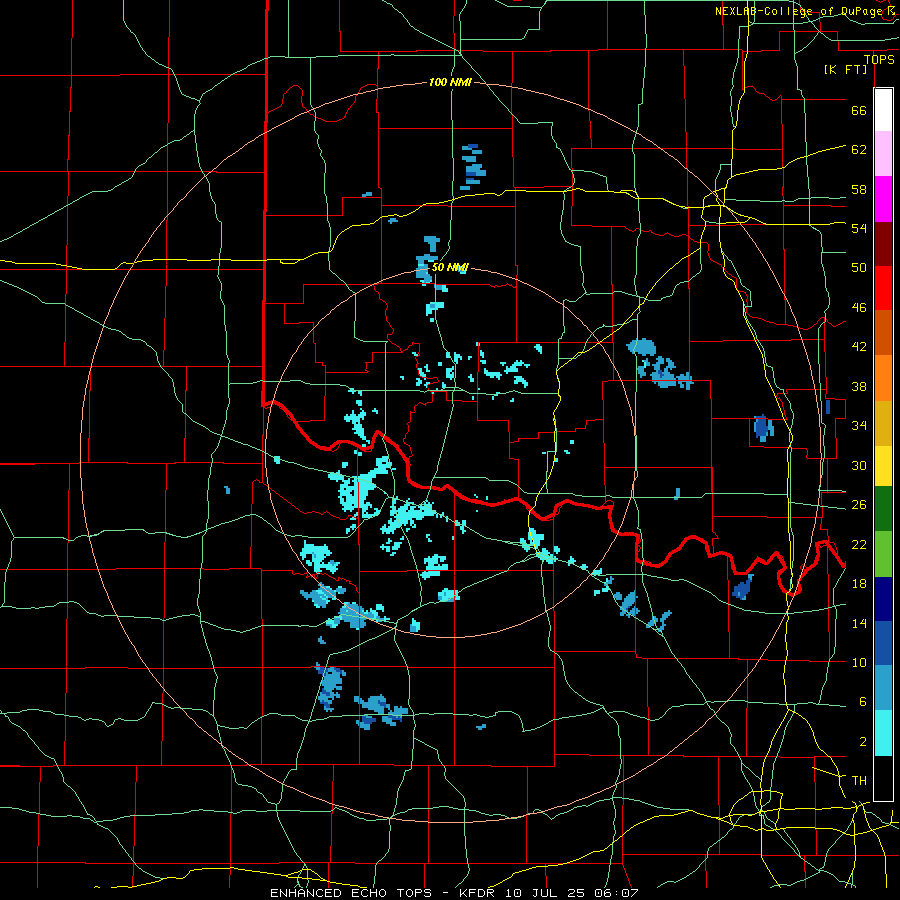Click the "ENHANCED ECHO TOPS" product title
This screenshot has width=900, height=900.
(x=351, y=893)
